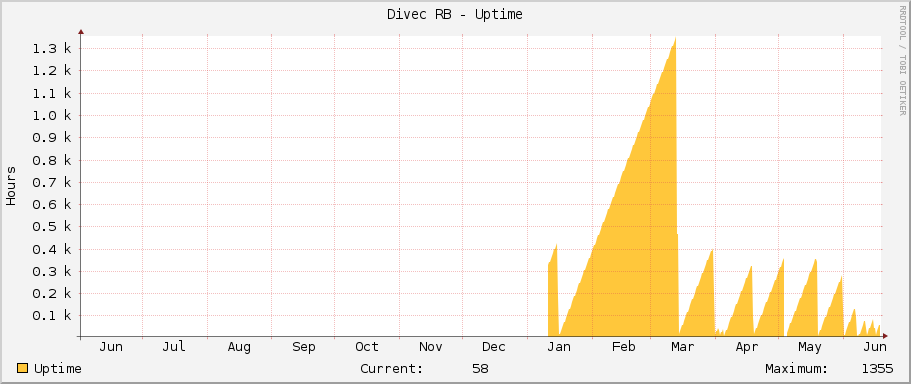Click the "Hours" vertical axis label
This screenshot has height=384, width=911.
[x=11, y=186]
